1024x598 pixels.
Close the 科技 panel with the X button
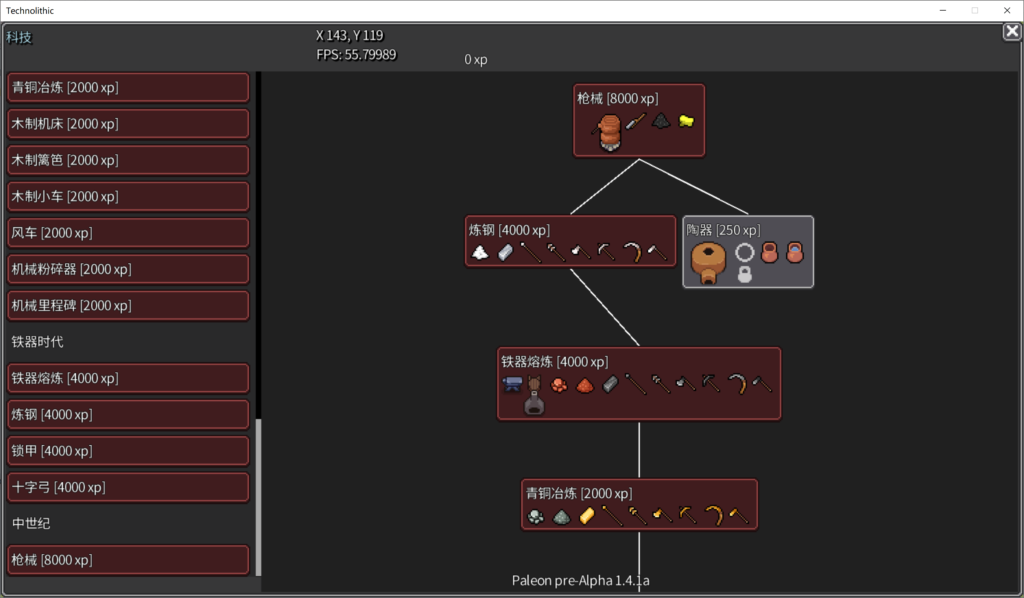[1012, 31]
